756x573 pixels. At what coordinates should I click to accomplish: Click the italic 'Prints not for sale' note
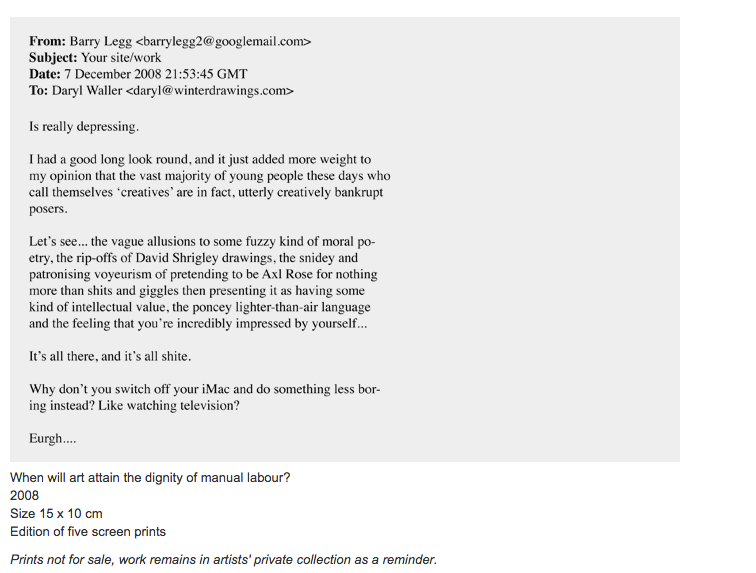(x=224, y=559)
